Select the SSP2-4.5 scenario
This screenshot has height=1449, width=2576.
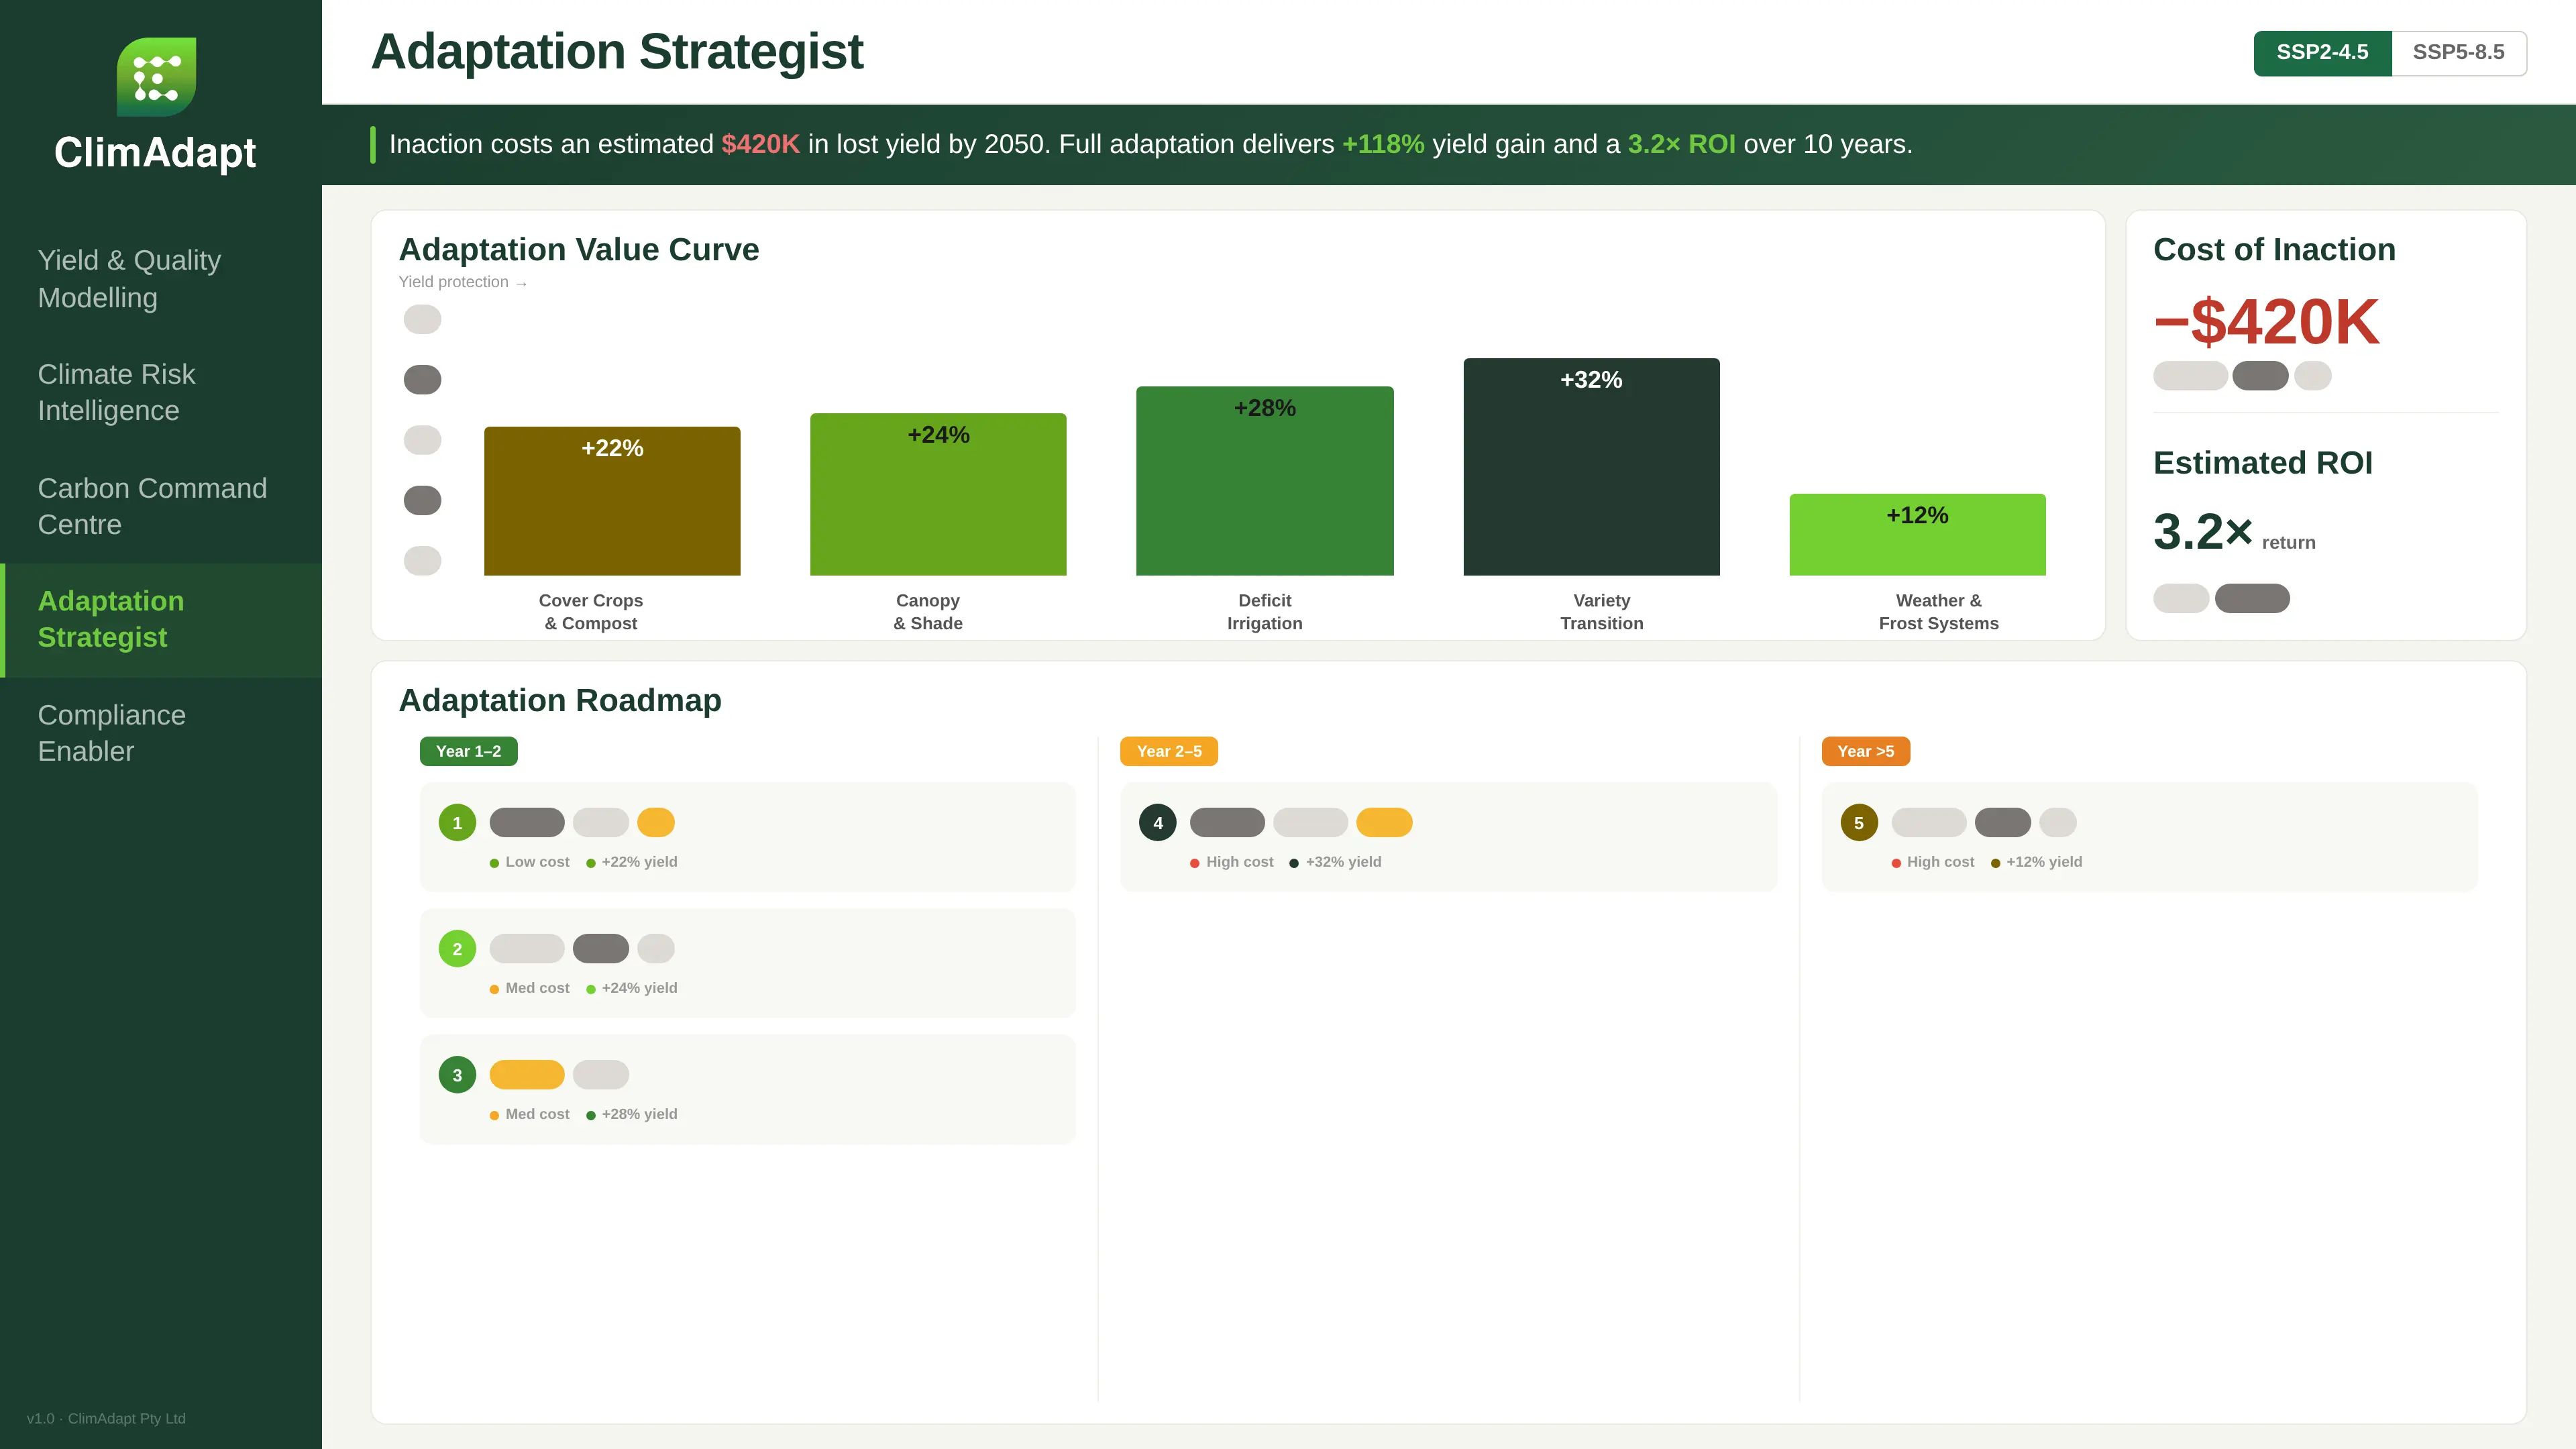(x=2323, y=52)
